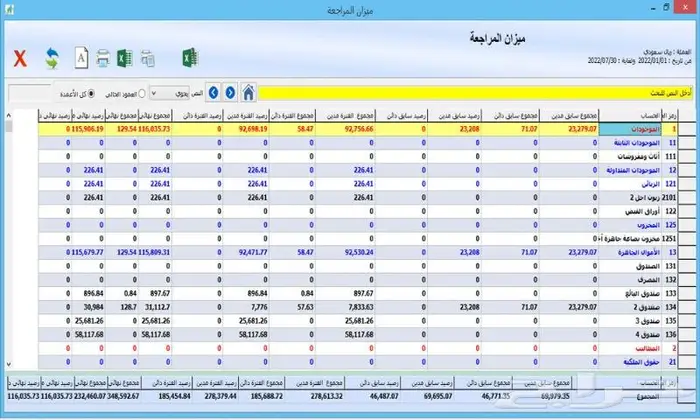Sort by 'رصيد سابق مدين' main grid column header

454,116
